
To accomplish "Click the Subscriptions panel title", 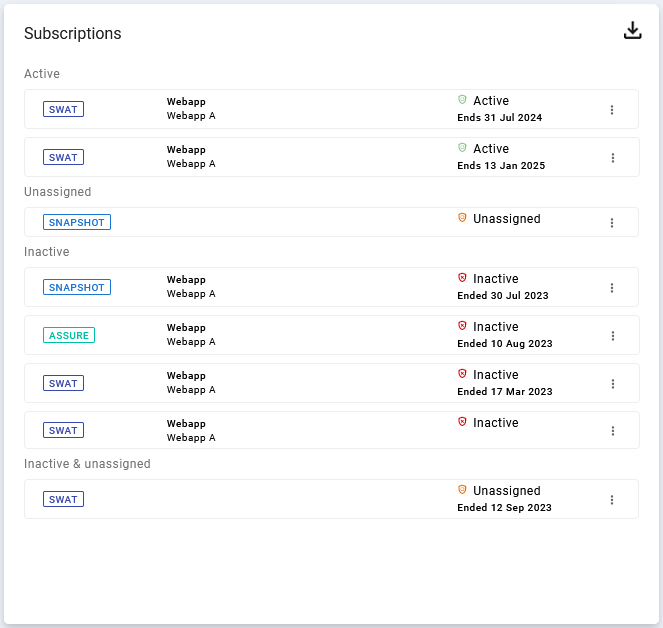I will click(73, 33).
